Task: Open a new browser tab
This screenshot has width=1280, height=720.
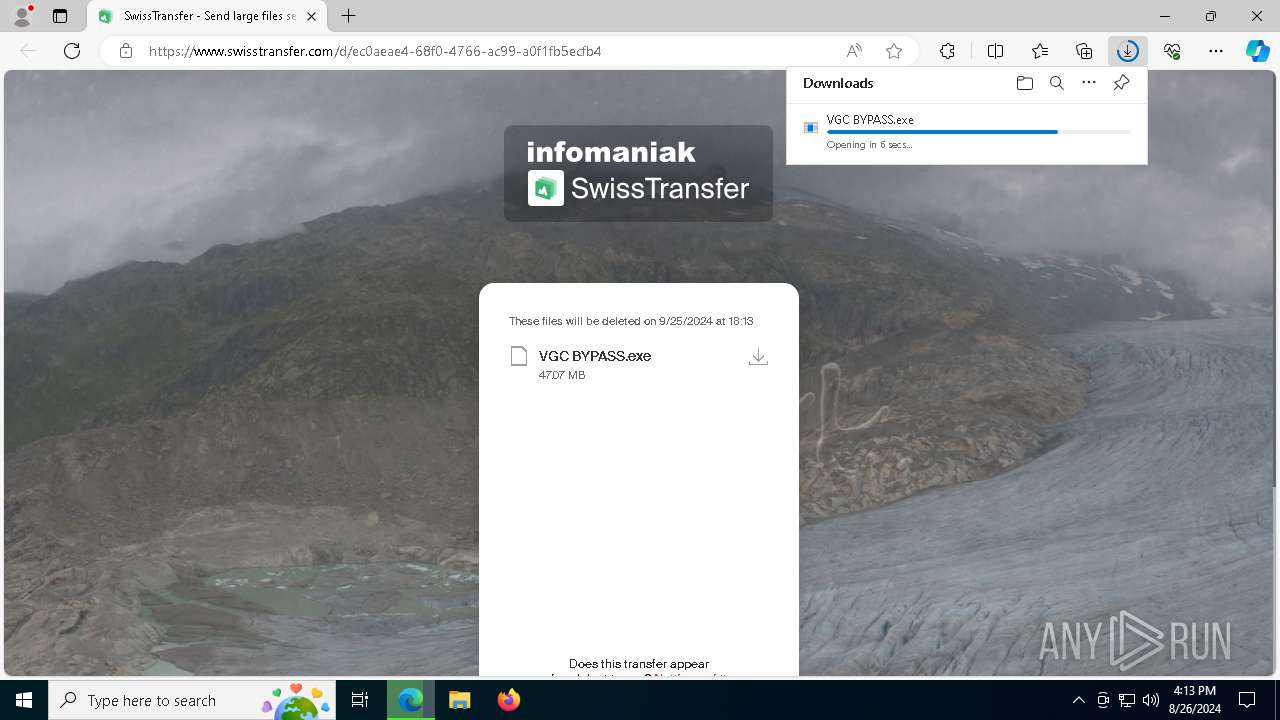Action: [348, 16]
